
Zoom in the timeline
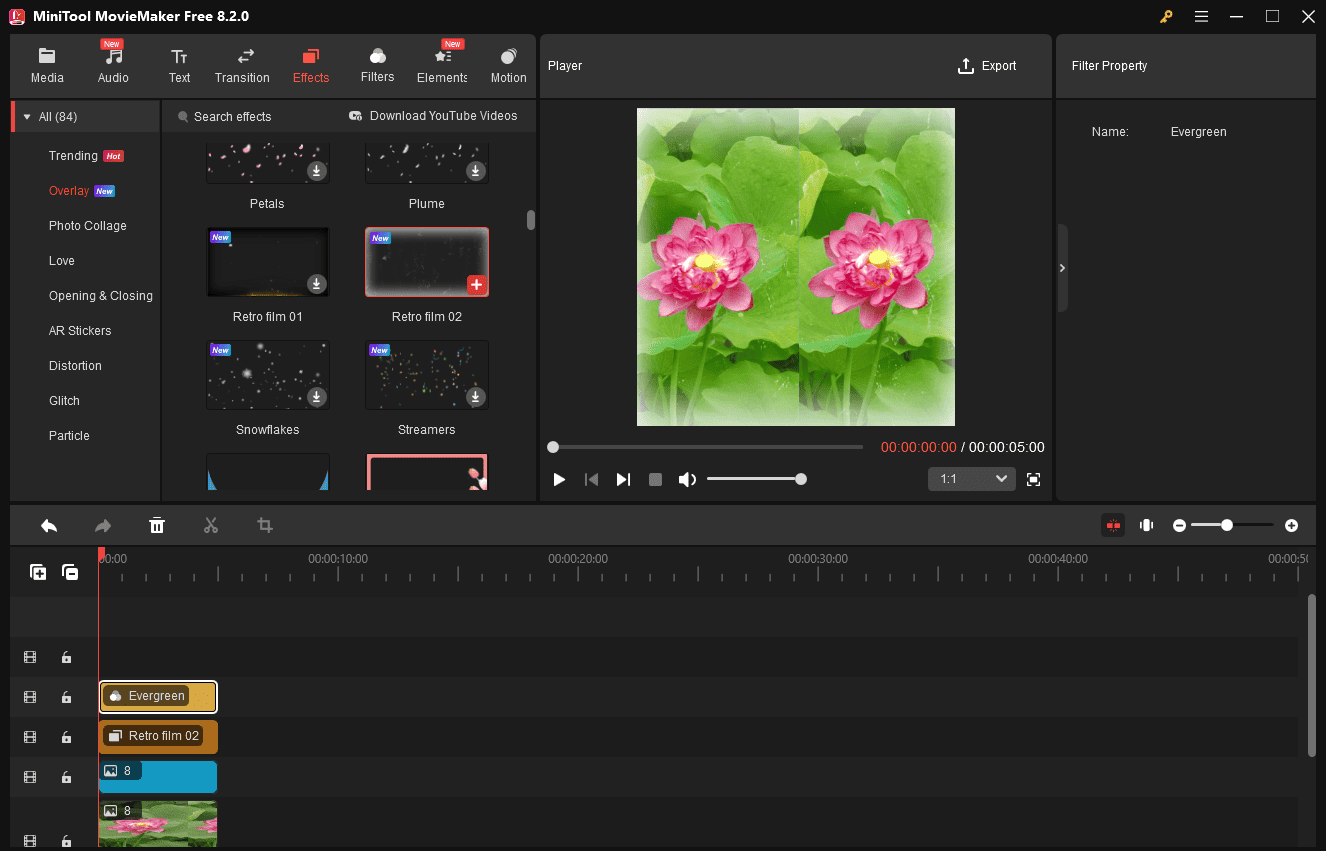(1292, 525)
